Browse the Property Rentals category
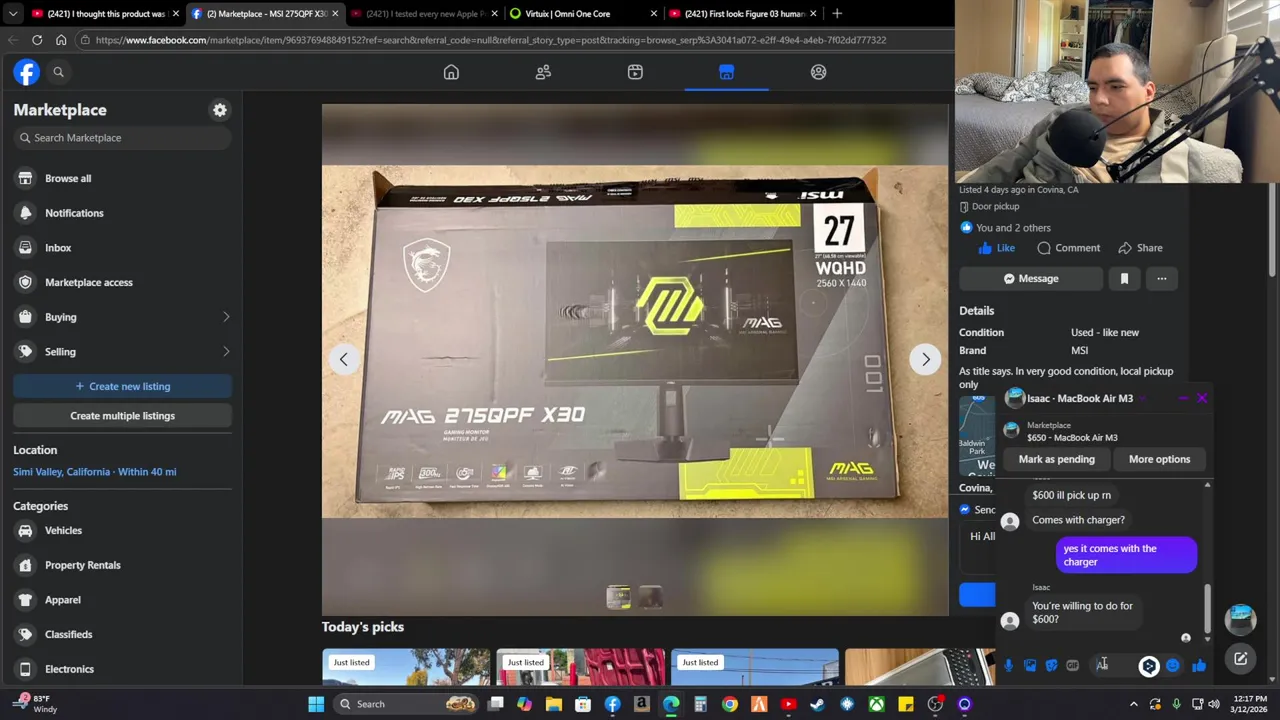The width and height of the screenshot is (1280, 720). pyautogui.click(x=122, y=565)
